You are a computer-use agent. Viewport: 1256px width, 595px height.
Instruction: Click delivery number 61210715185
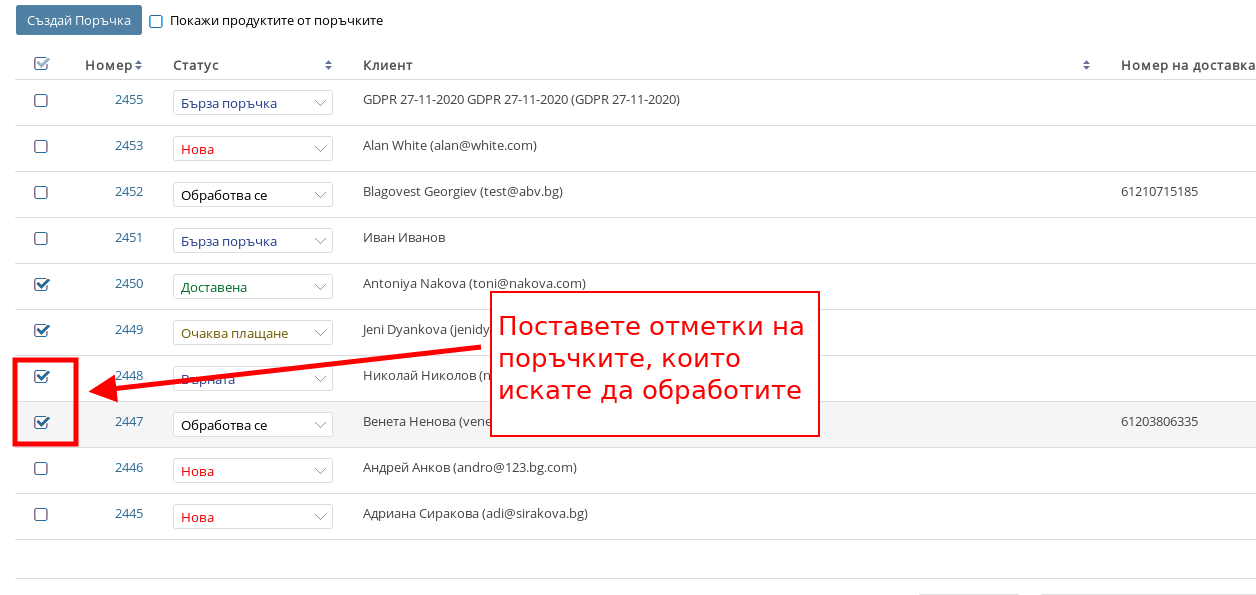1159,192
